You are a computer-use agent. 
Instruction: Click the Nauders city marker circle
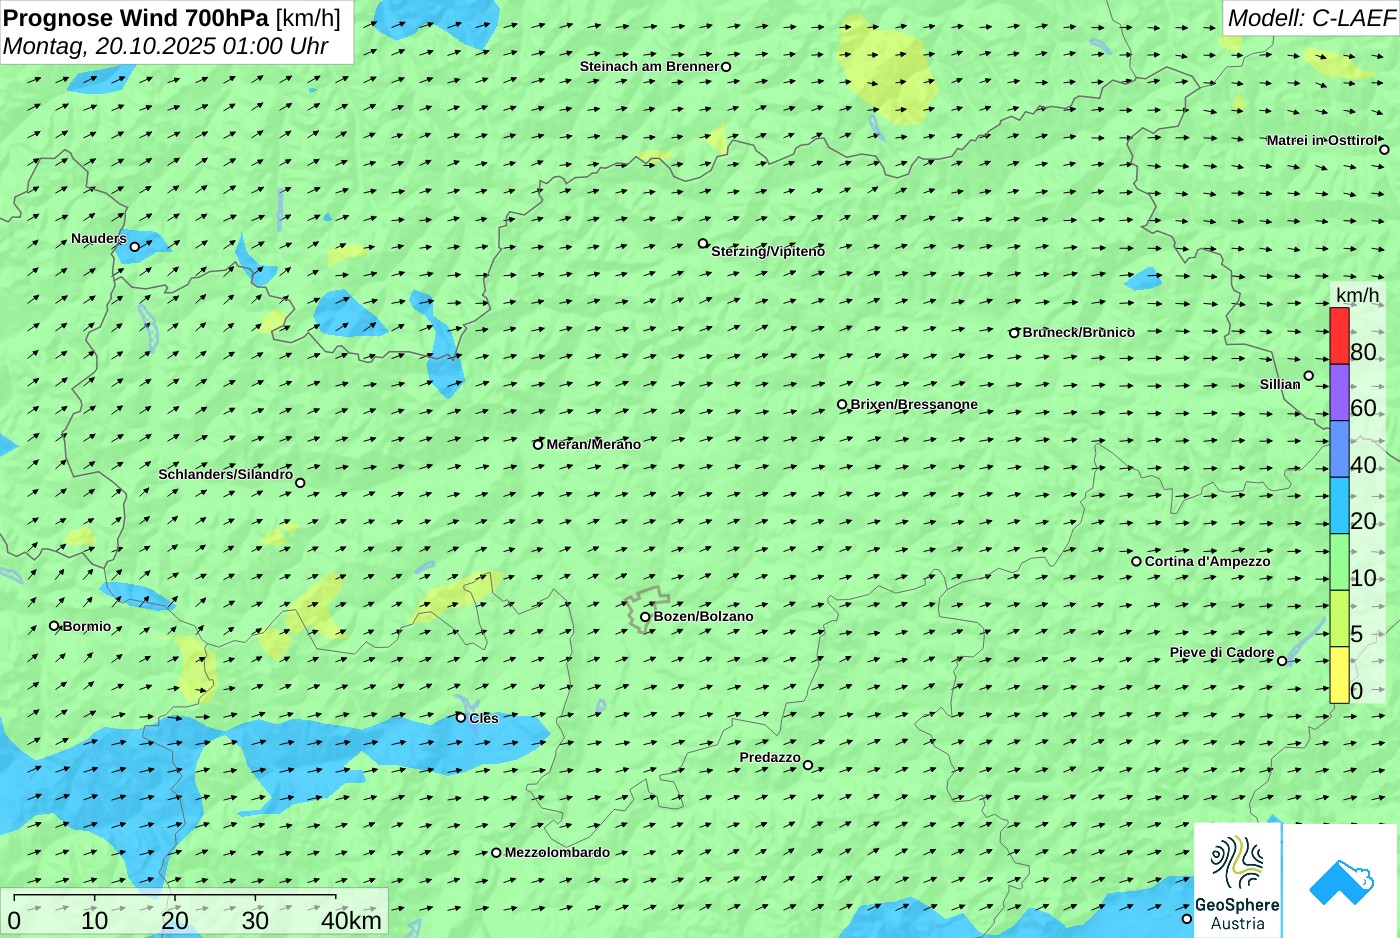click(134, 246)
